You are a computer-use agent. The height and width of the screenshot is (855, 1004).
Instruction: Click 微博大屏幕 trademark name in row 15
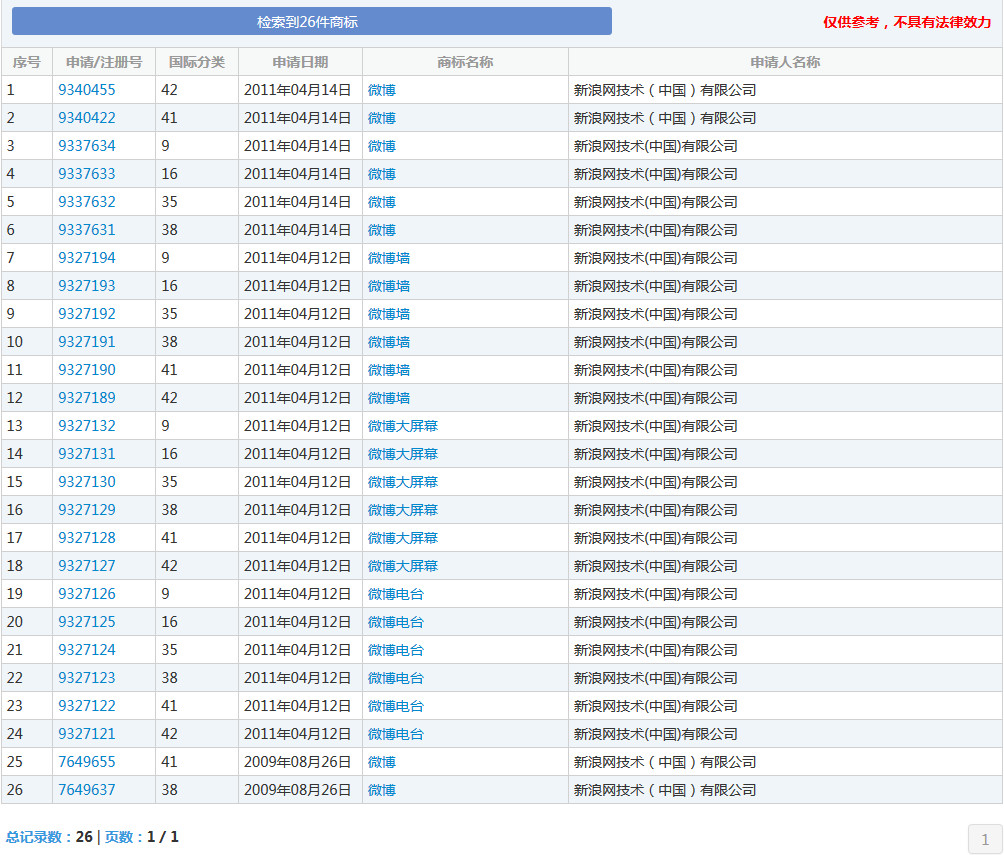pyautogui.click(x=403, y=482)
